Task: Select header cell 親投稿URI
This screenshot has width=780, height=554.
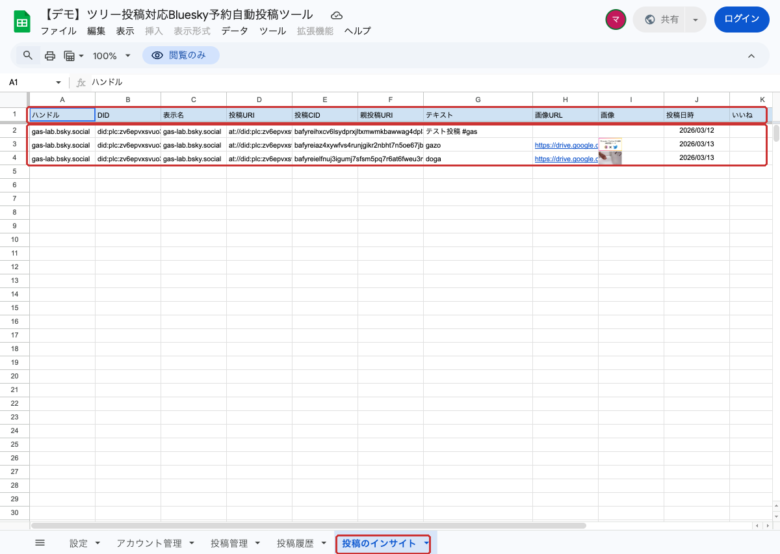Action: tap(390, 115)
